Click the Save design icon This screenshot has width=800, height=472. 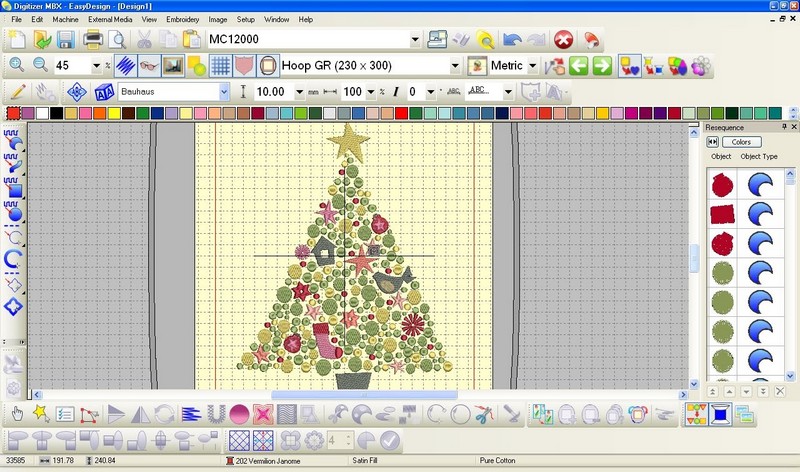[x=66, y=40]
